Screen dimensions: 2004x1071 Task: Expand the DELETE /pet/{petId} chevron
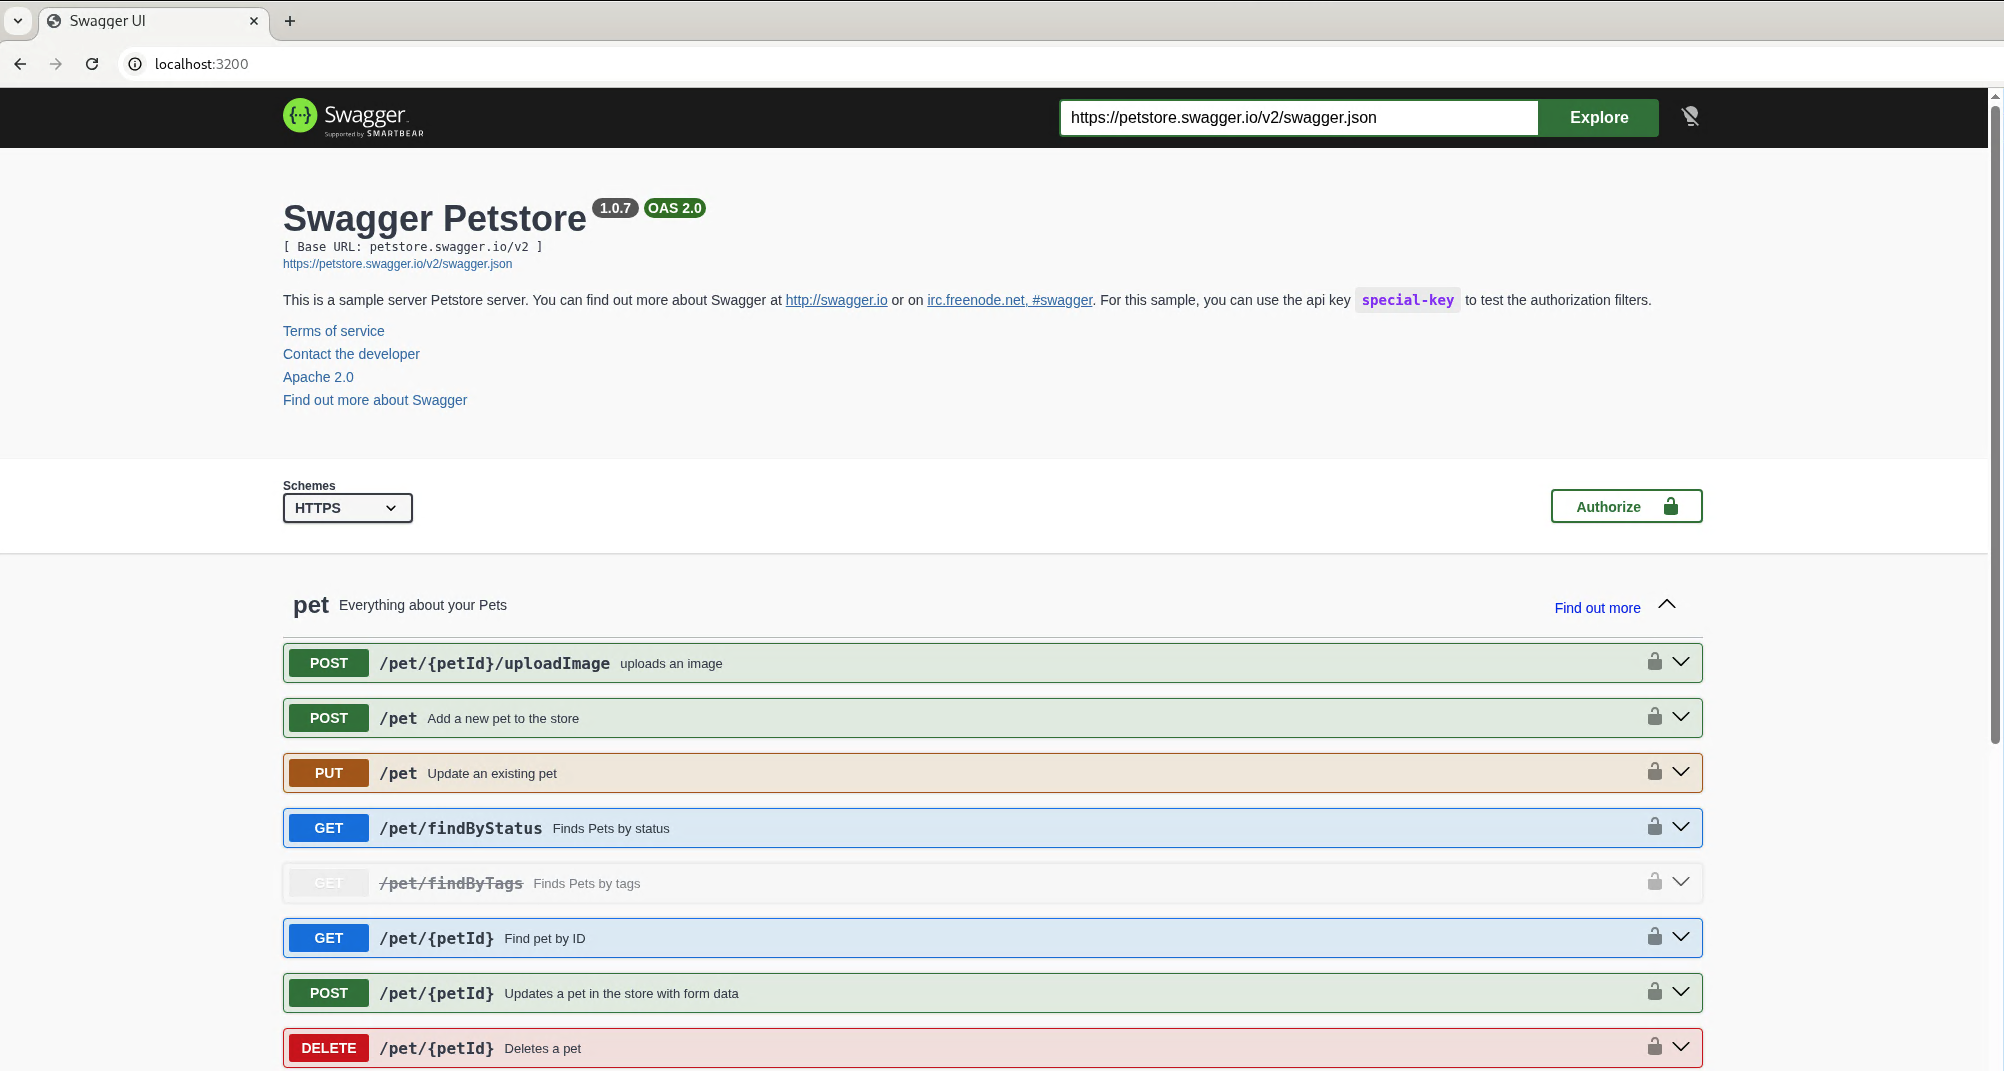coord(1681,1047)
